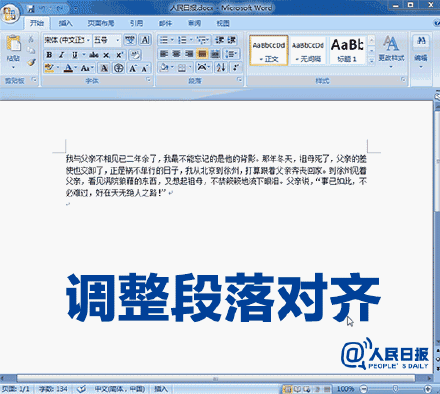
Task: Open the 引用 (References) tab
Action: 136,23
